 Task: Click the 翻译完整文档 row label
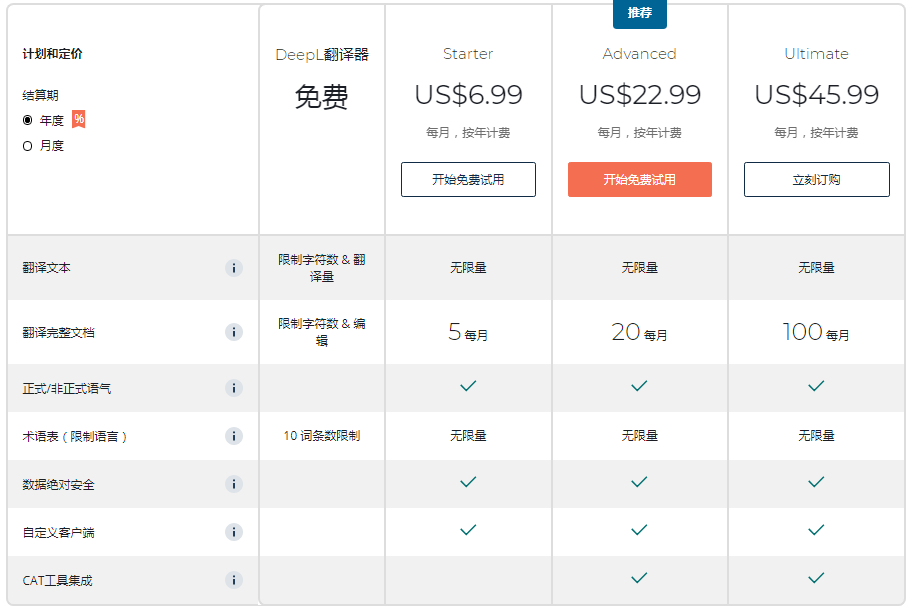point(58,333)
